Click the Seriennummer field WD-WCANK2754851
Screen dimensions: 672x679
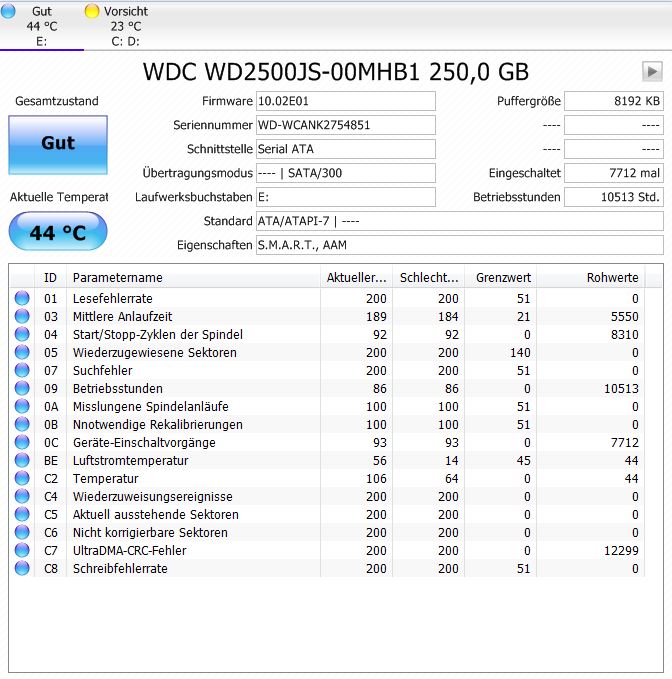346,125
